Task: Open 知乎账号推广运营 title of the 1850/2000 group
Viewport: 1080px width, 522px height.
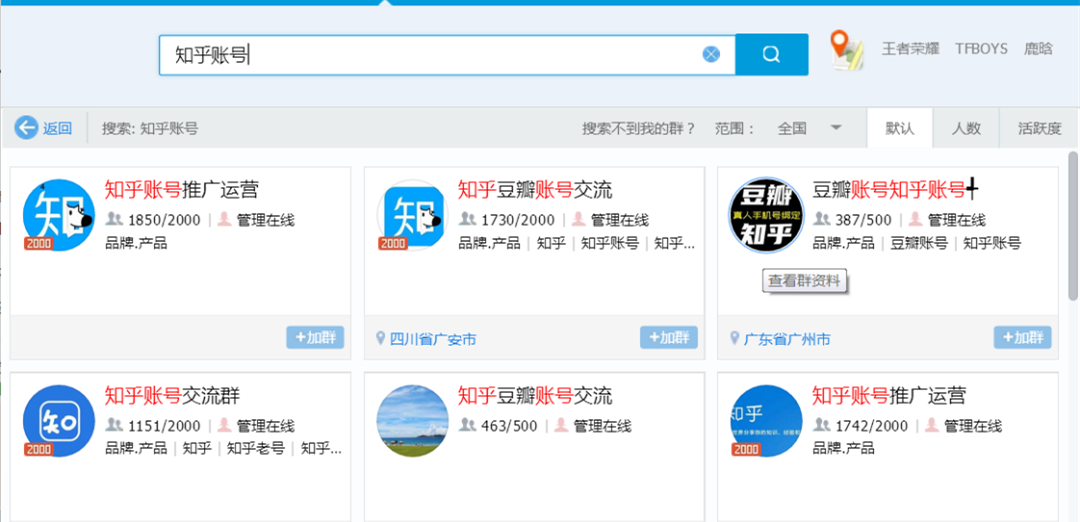Action: pyautogui.click(x=182, y=189)
